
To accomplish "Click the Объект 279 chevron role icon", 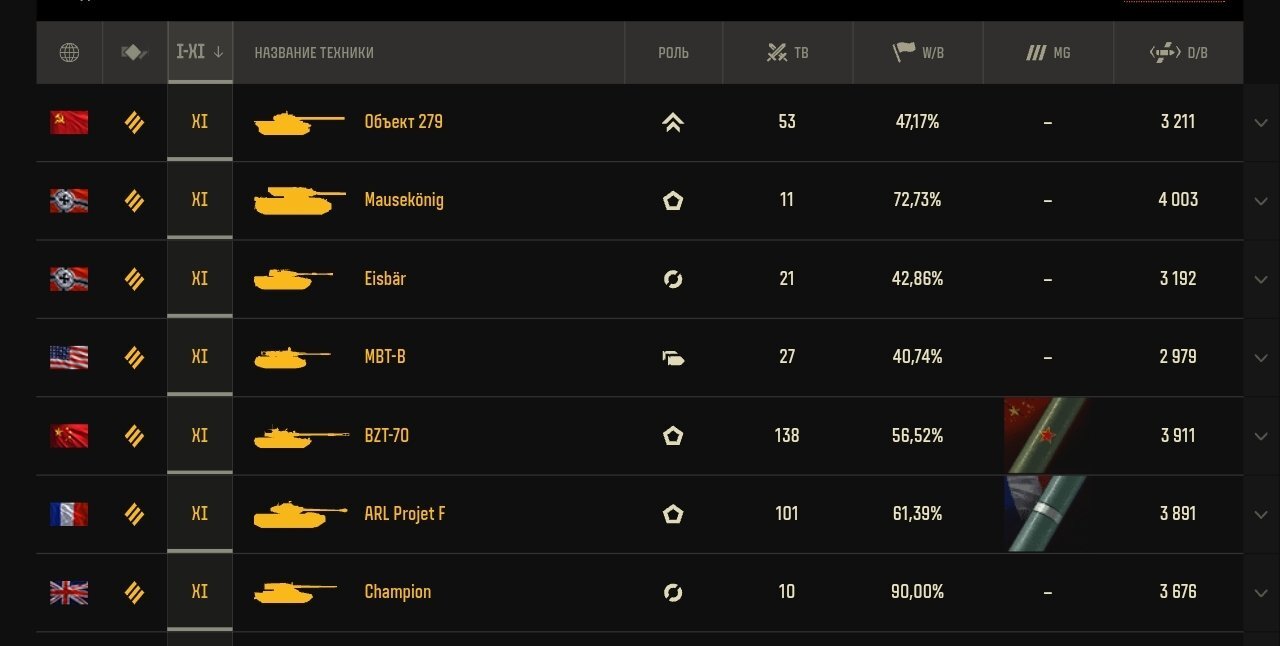I will coord(673,122).
